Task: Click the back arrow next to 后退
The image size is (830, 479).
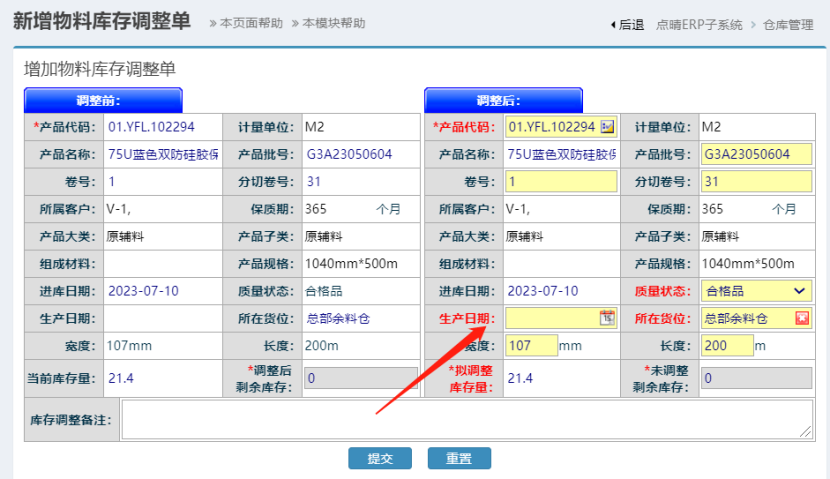Action: (613, 25)
